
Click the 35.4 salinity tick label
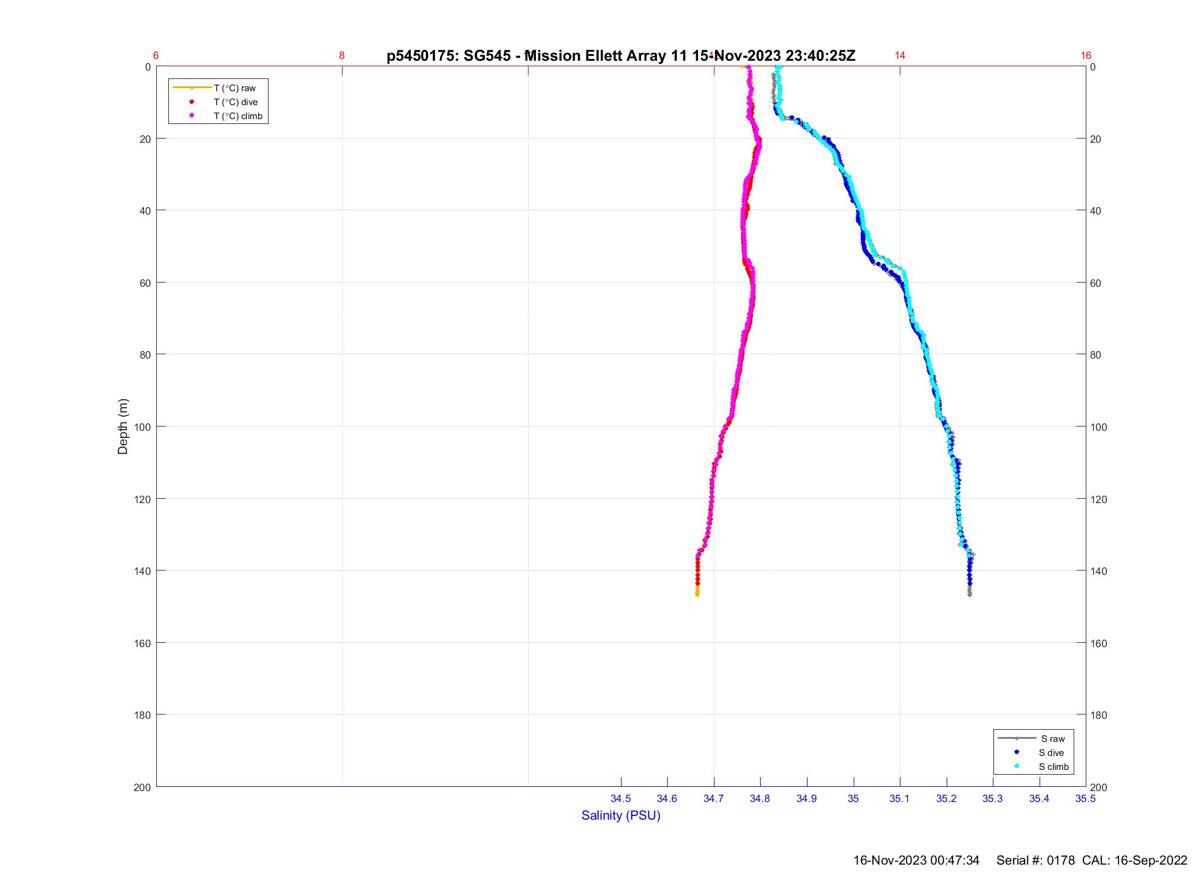click(x=1039, y=798)
